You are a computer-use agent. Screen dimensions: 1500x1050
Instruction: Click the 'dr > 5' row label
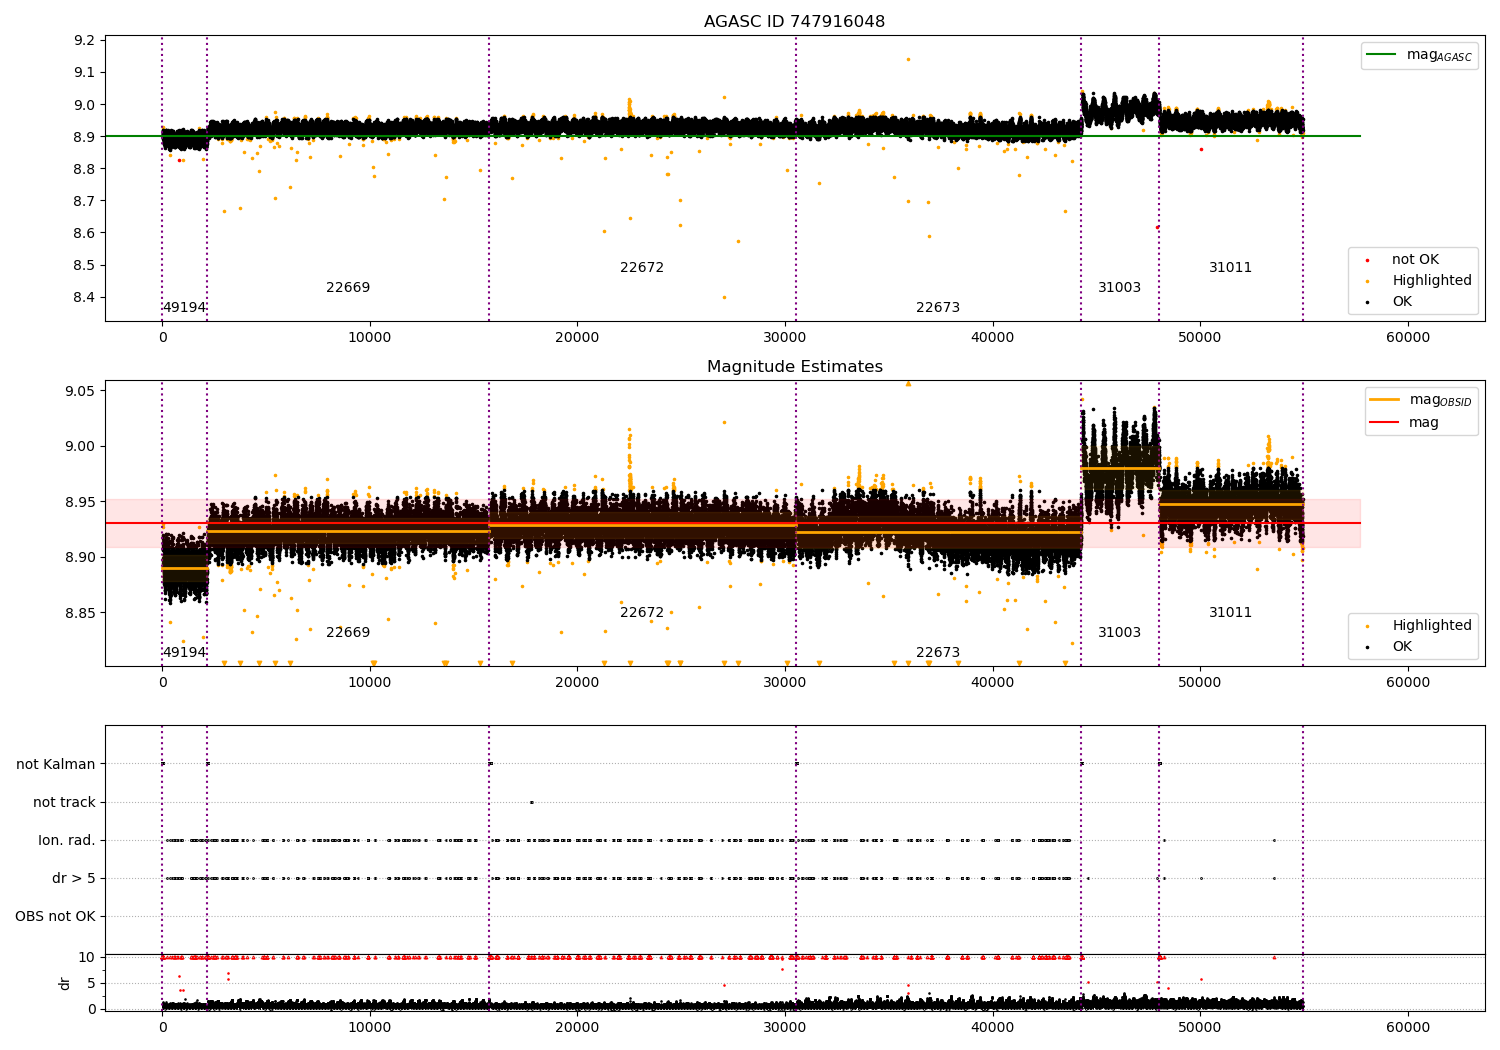pos(74,879)
